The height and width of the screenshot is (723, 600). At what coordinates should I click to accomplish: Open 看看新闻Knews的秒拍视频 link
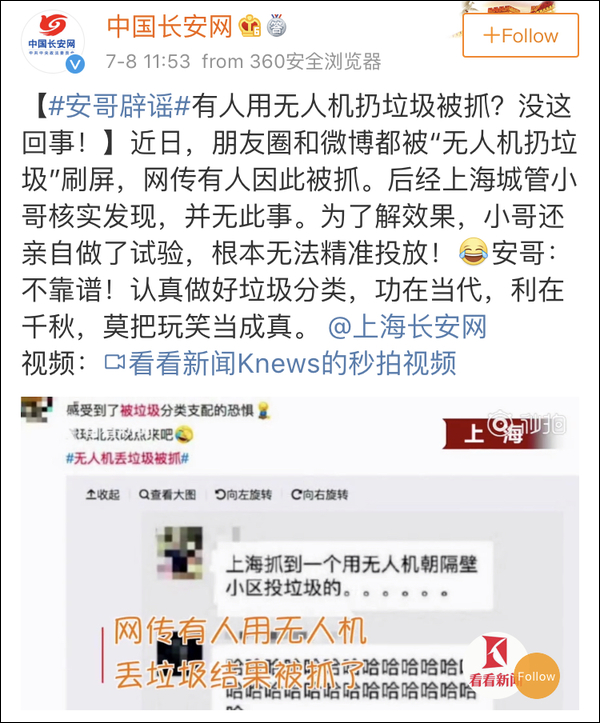(292, 363)
